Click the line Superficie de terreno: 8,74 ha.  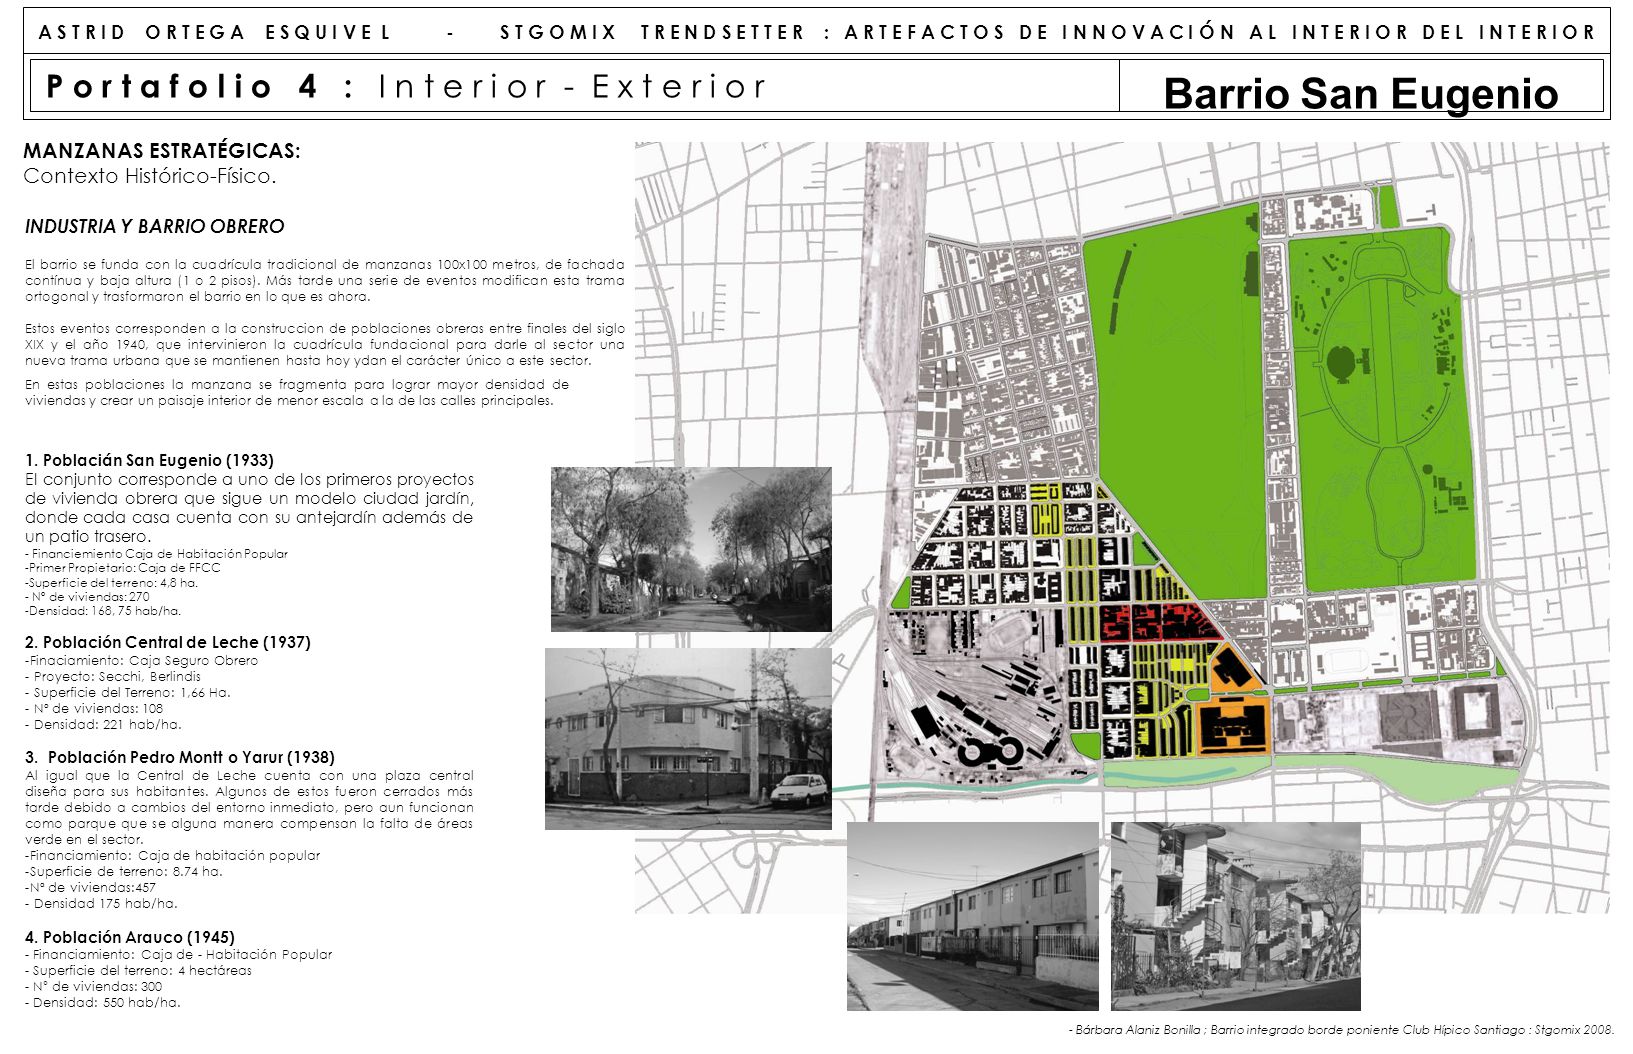click(x=124, y=871)
